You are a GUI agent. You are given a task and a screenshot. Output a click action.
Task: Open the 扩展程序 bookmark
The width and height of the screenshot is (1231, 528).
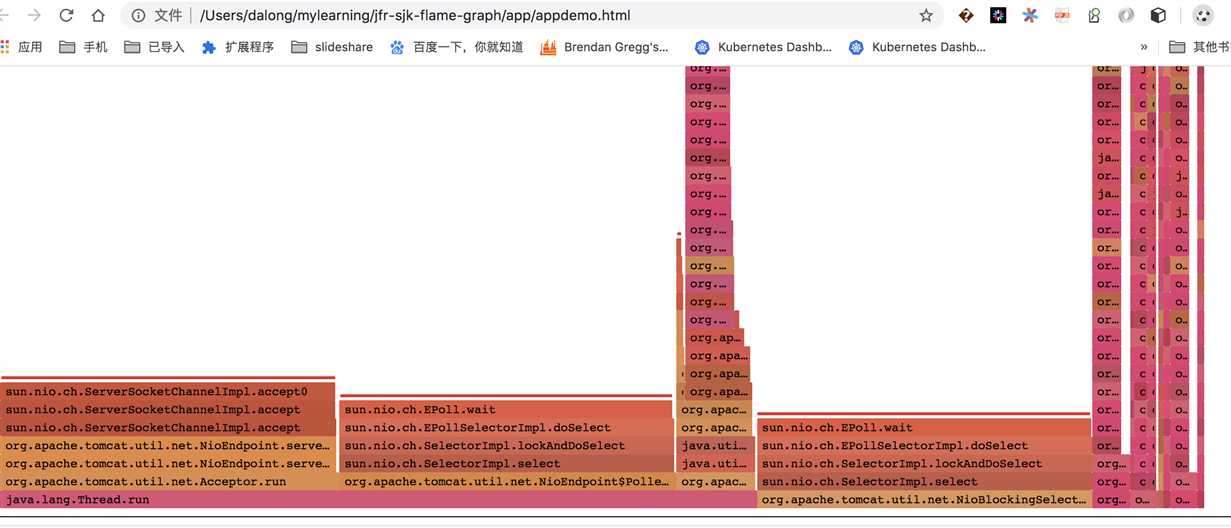tap(238, 47)
